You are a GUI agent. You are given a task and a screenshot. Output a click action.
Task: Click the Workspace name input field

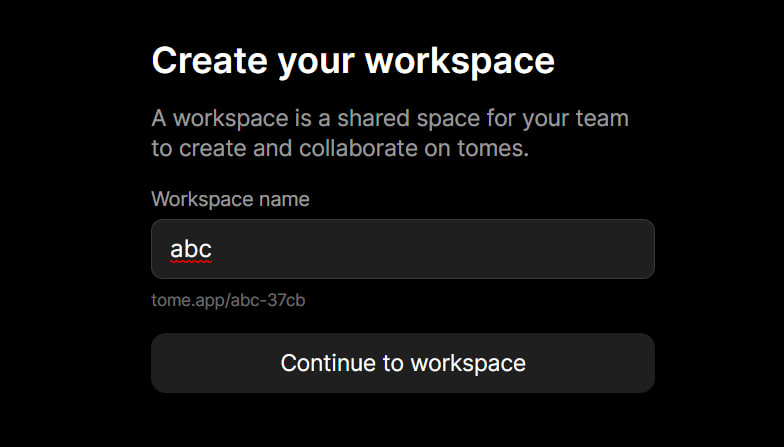click(402, 249)
